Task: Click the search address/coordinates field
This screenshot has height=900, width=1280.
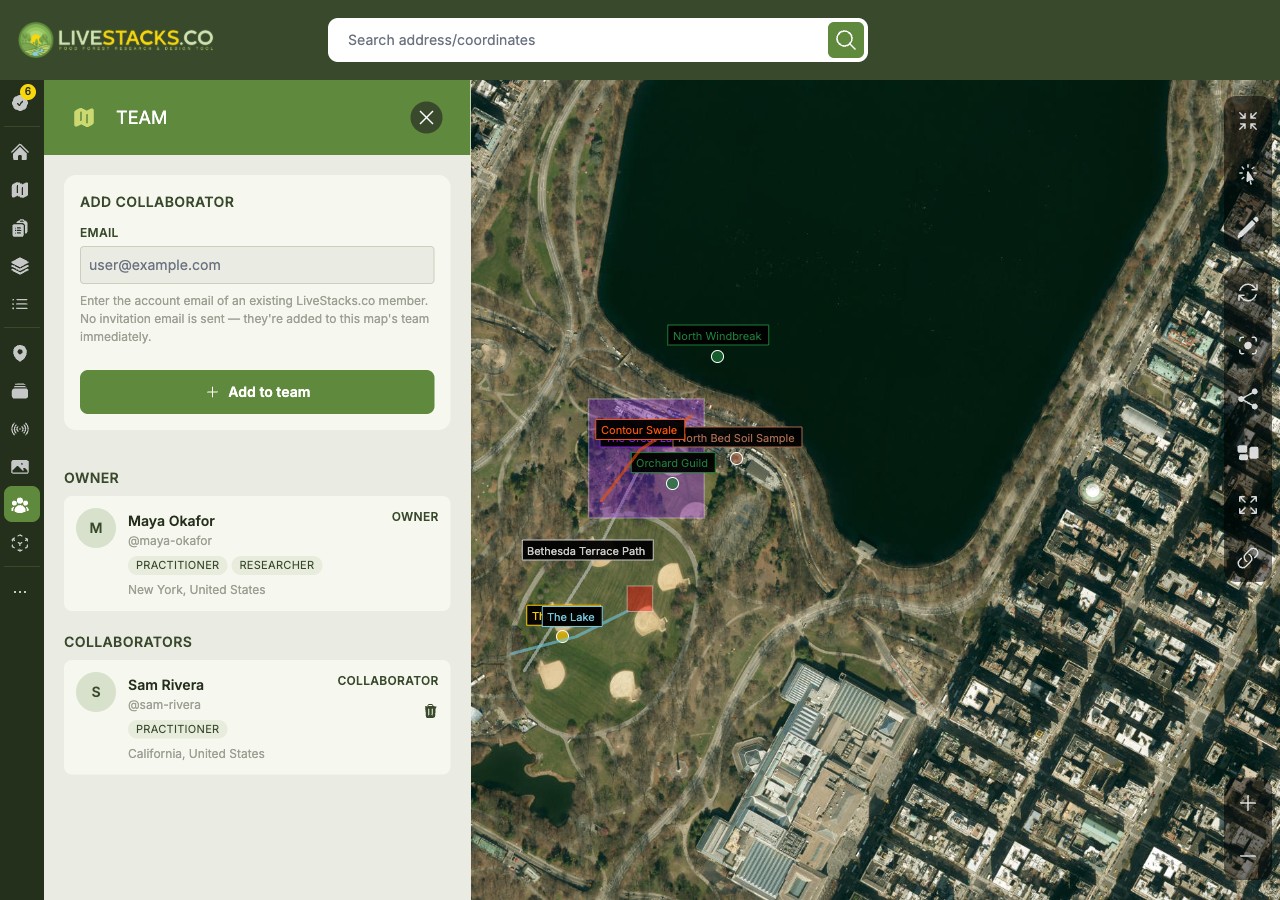Action: (585, 40)
